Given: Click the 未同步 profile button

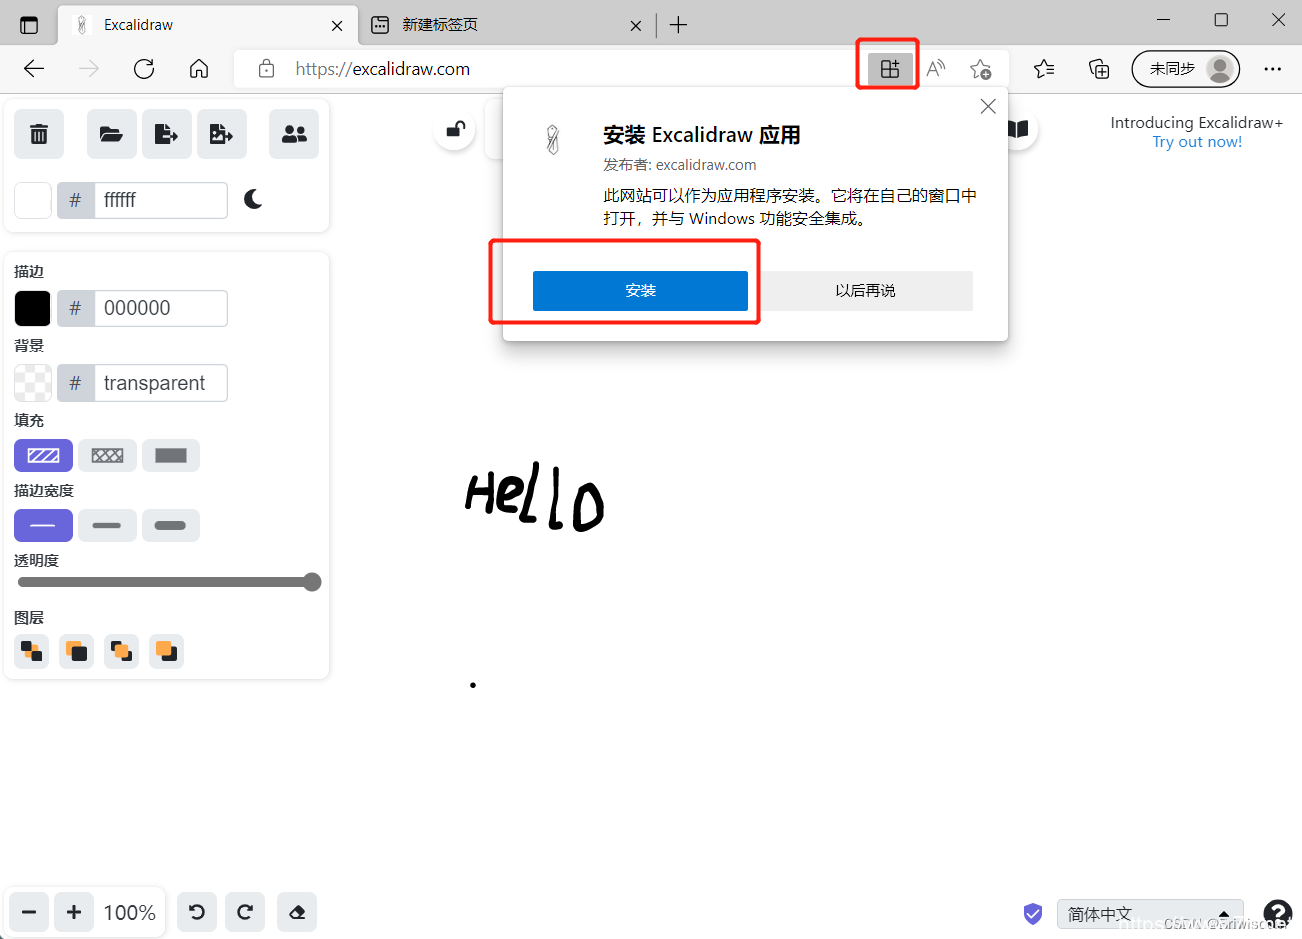Looking at the screenshot, I should click(1186, 69).
